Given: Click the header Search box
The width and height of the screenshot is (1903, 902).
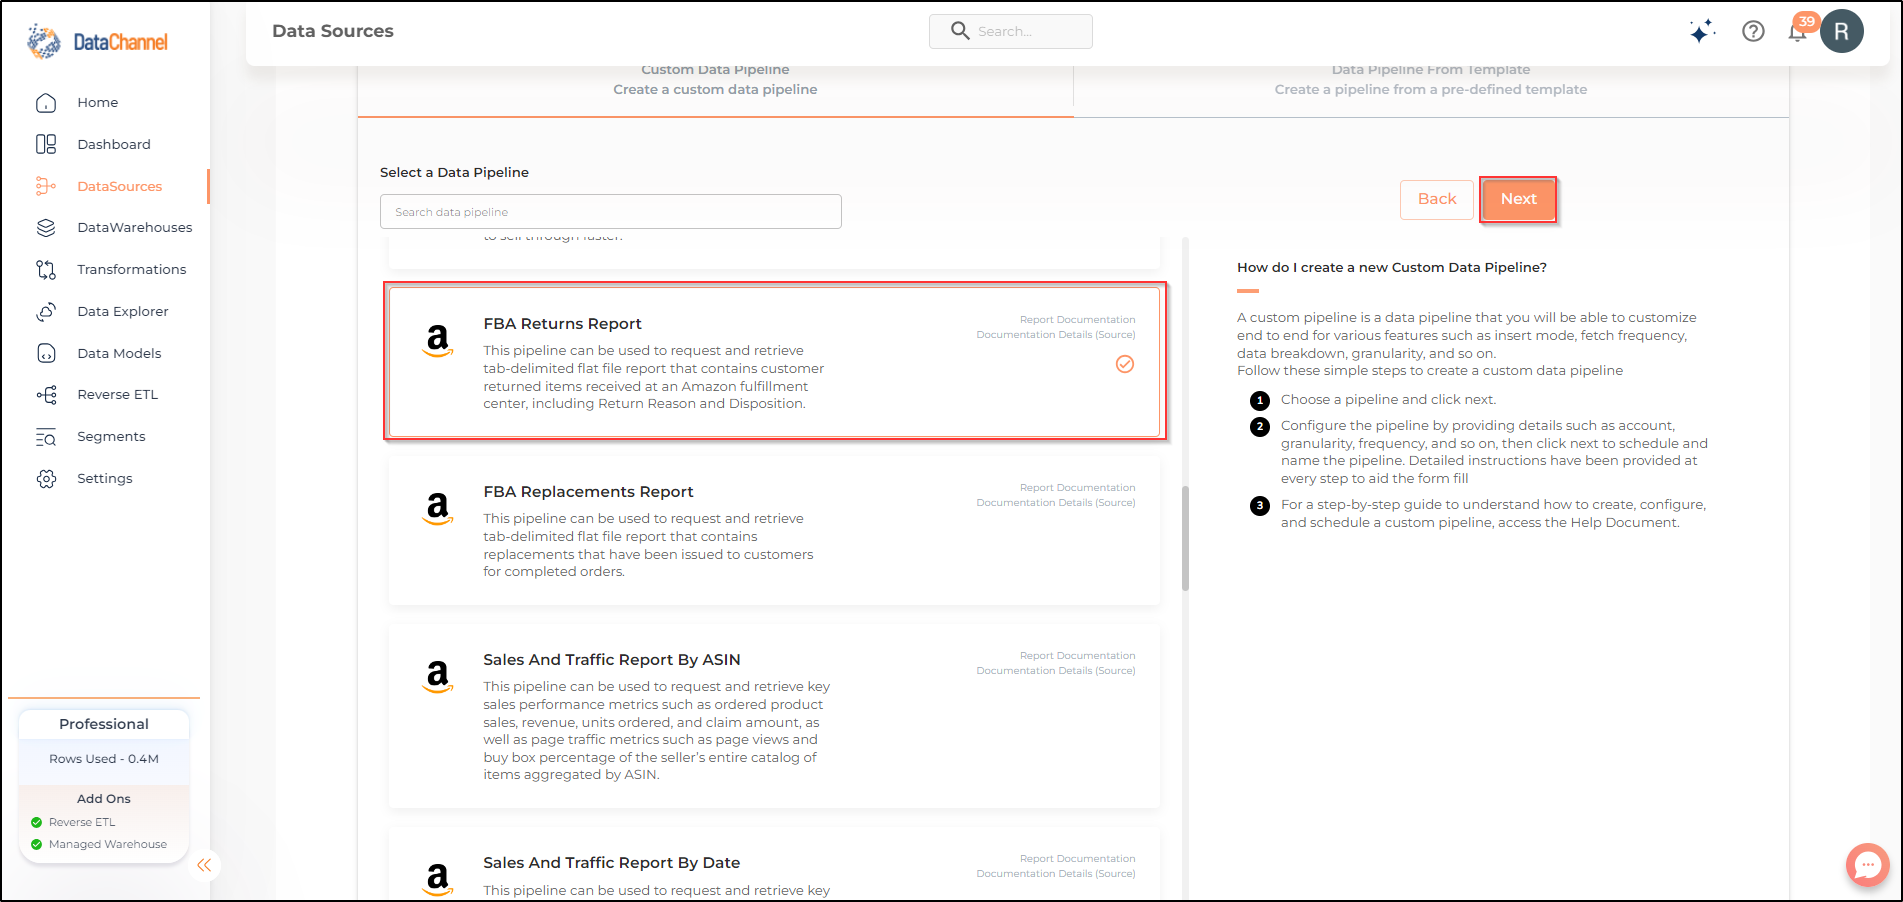Looking at the screenshot, I should click(x=1010, y=31).
